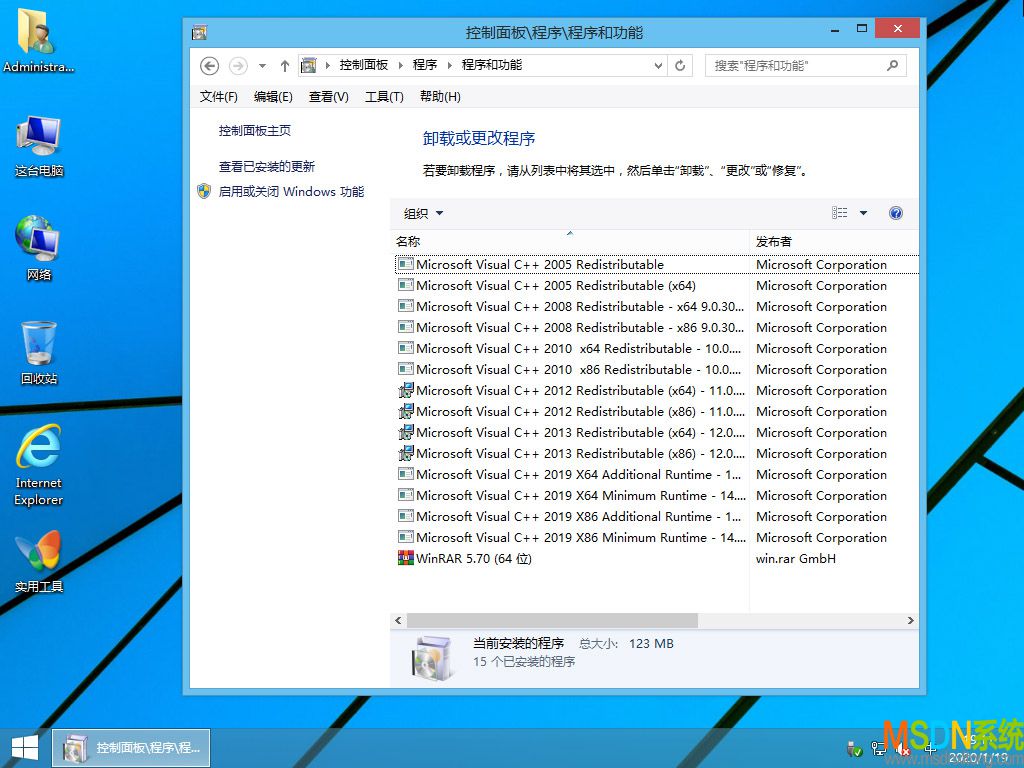
Task: Select the 这台电脑 desktop icon
Action: (x=39, y=146)
